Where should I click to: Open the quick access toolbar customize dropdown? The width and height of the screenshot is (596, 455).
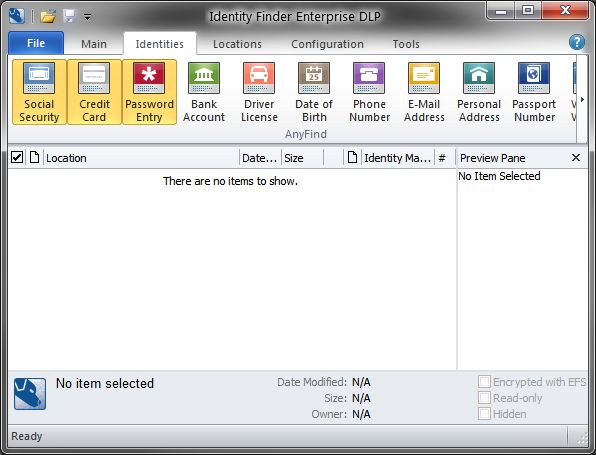[87, 17]
